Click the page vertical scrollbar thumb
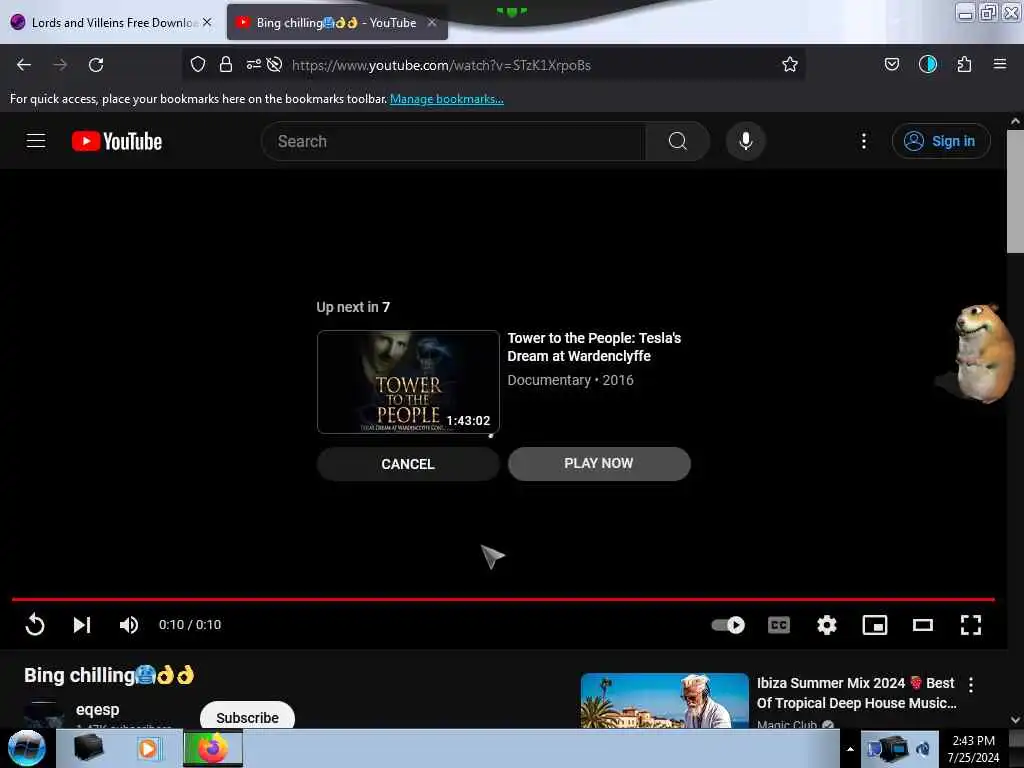1024x768 pixels. click(1015, 191)
